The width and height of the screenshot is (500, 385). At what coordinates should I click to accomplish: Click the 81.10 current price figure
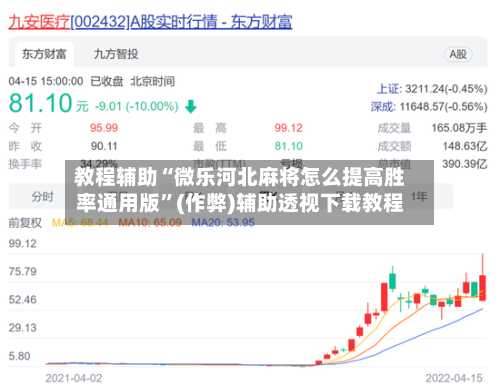click(x=41, y=103)
